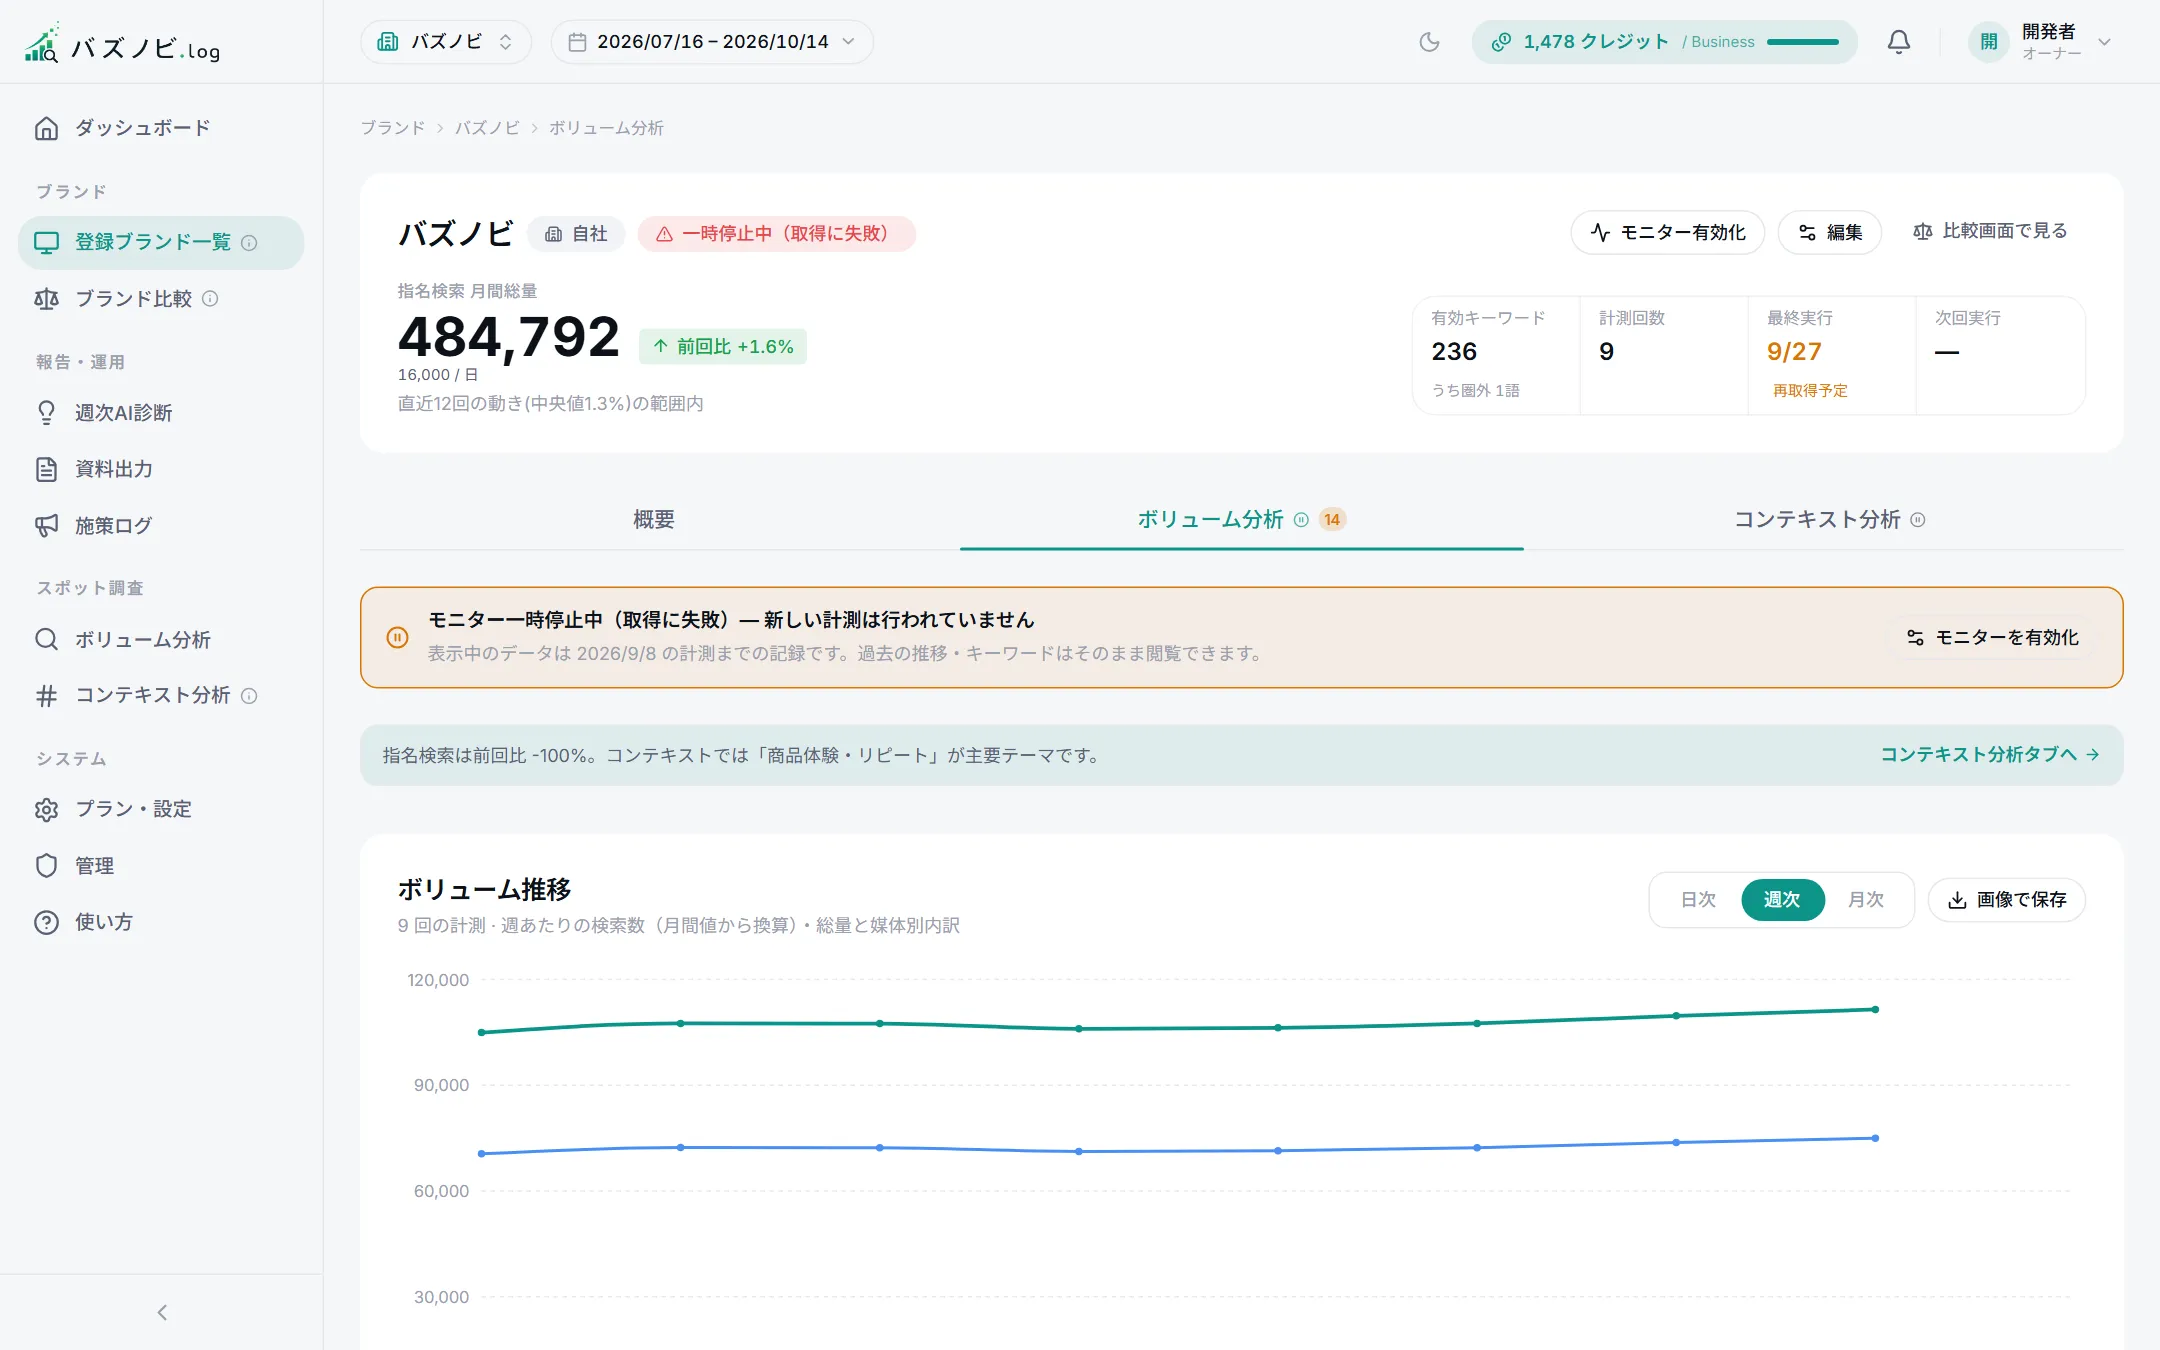This screenshot has width=2160, height=1350.
Task: Select 週次 chart granularity
Action: click(x=1782, y=900)
